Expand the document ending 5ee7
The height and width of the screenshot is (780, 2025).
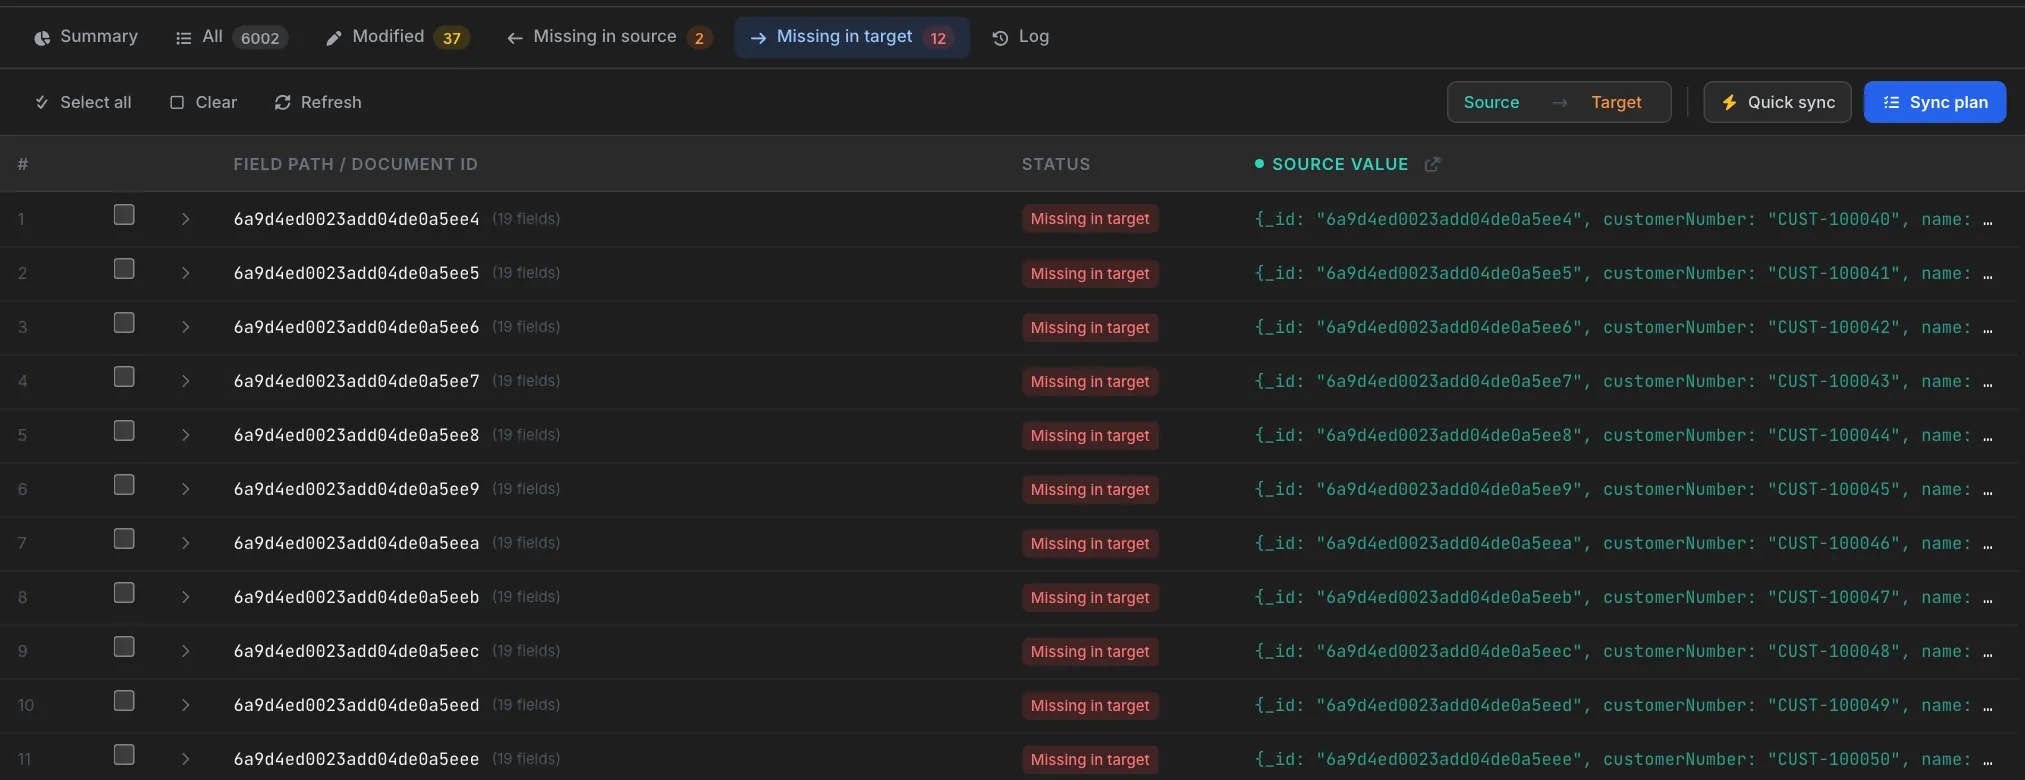tap(185, 381)
